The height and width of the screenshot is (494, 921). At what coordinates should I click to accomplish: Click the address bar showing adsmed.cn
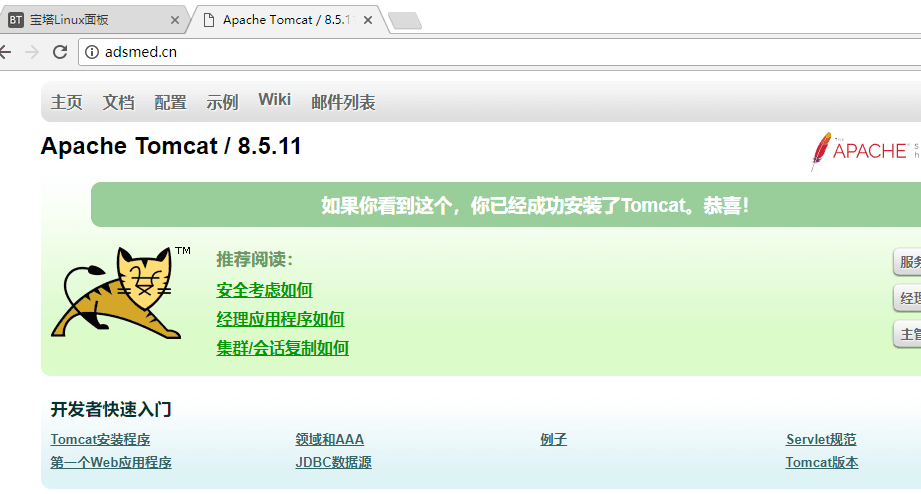(499, 52)
